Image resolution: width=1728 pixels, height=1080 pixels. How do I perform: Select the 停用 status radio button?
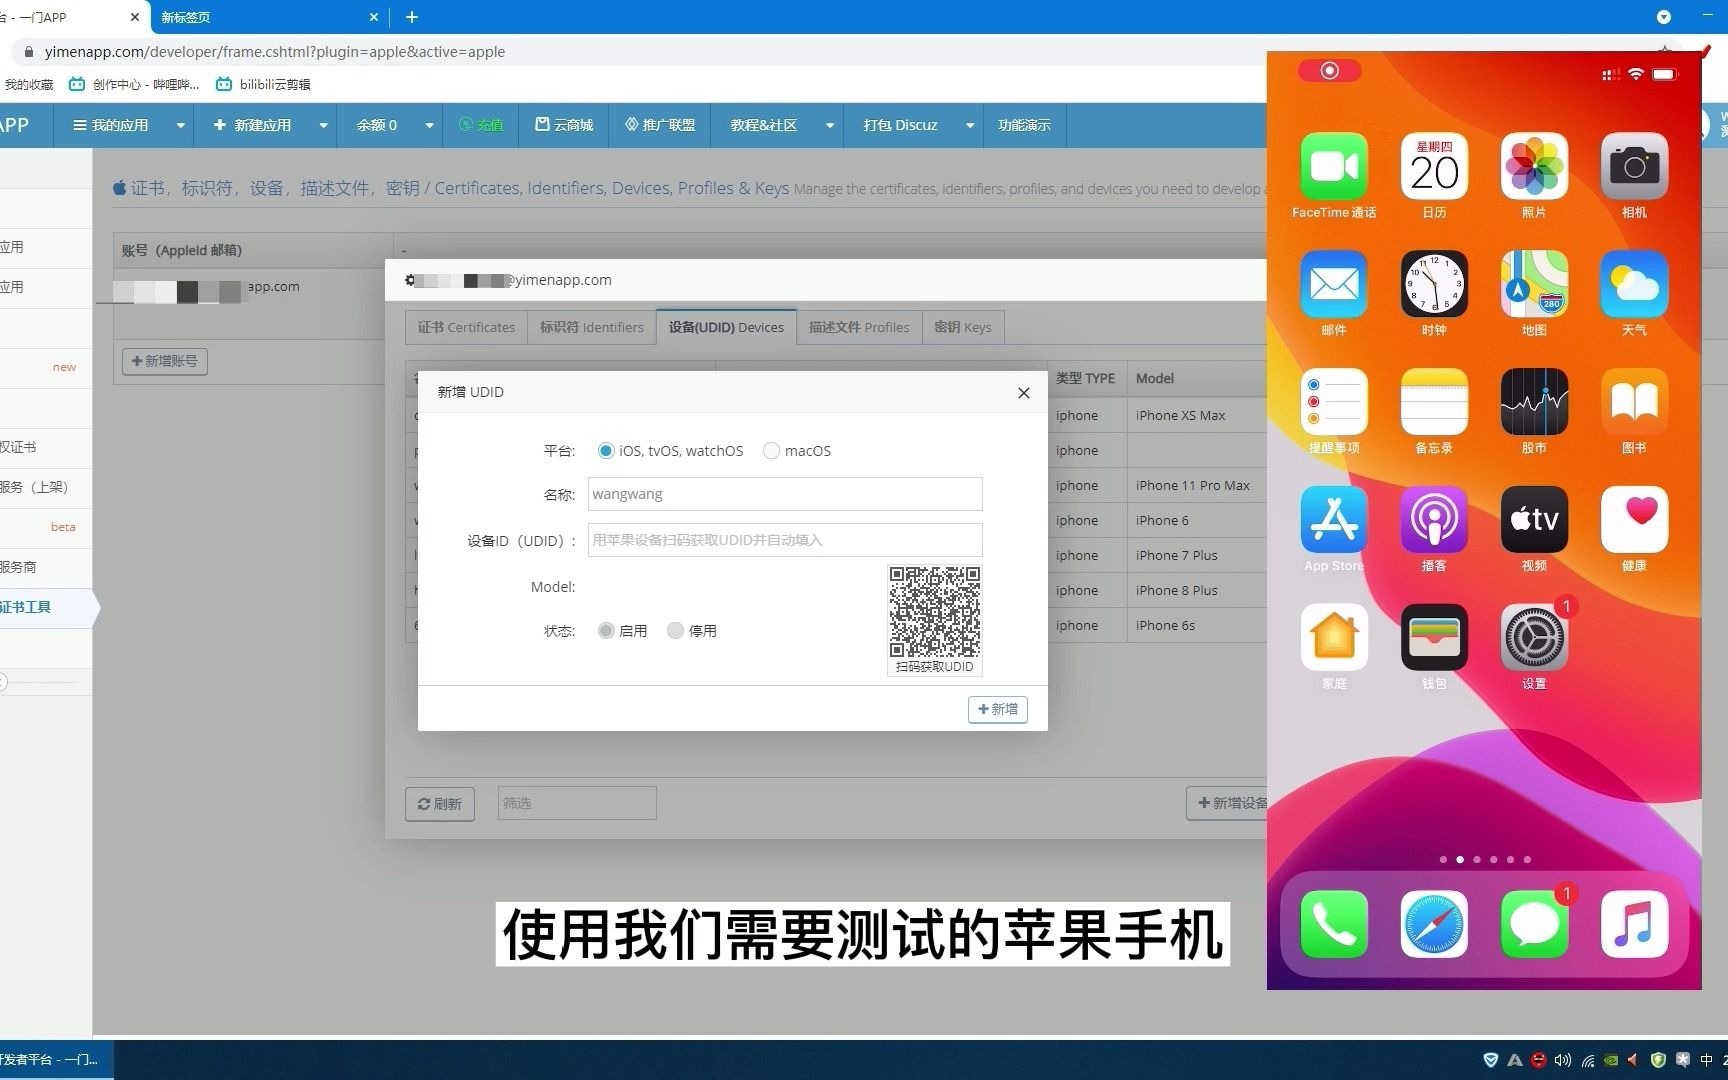[675, 630]
